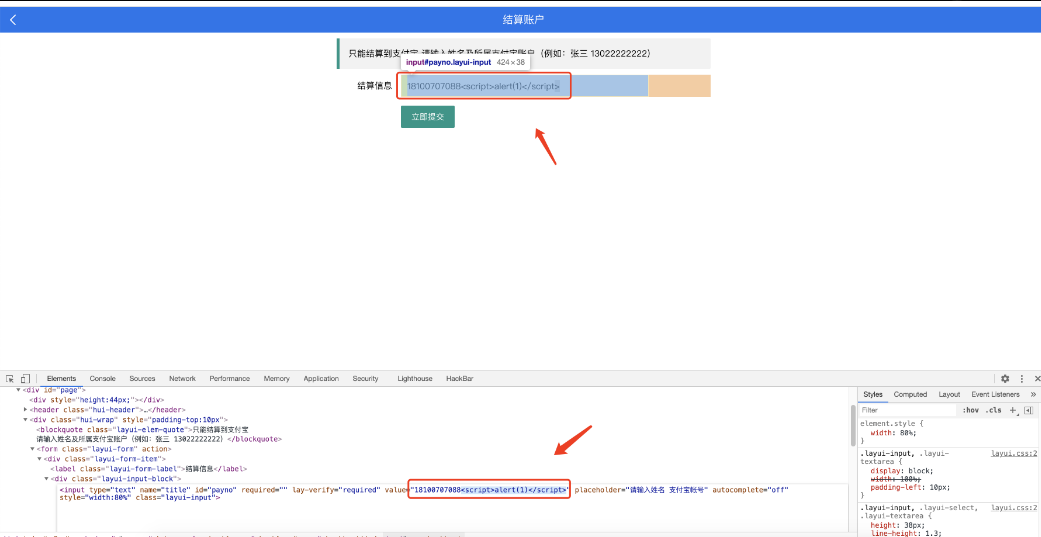
Task: Expand the header hui-header node
Action: (x=25, y=410)
